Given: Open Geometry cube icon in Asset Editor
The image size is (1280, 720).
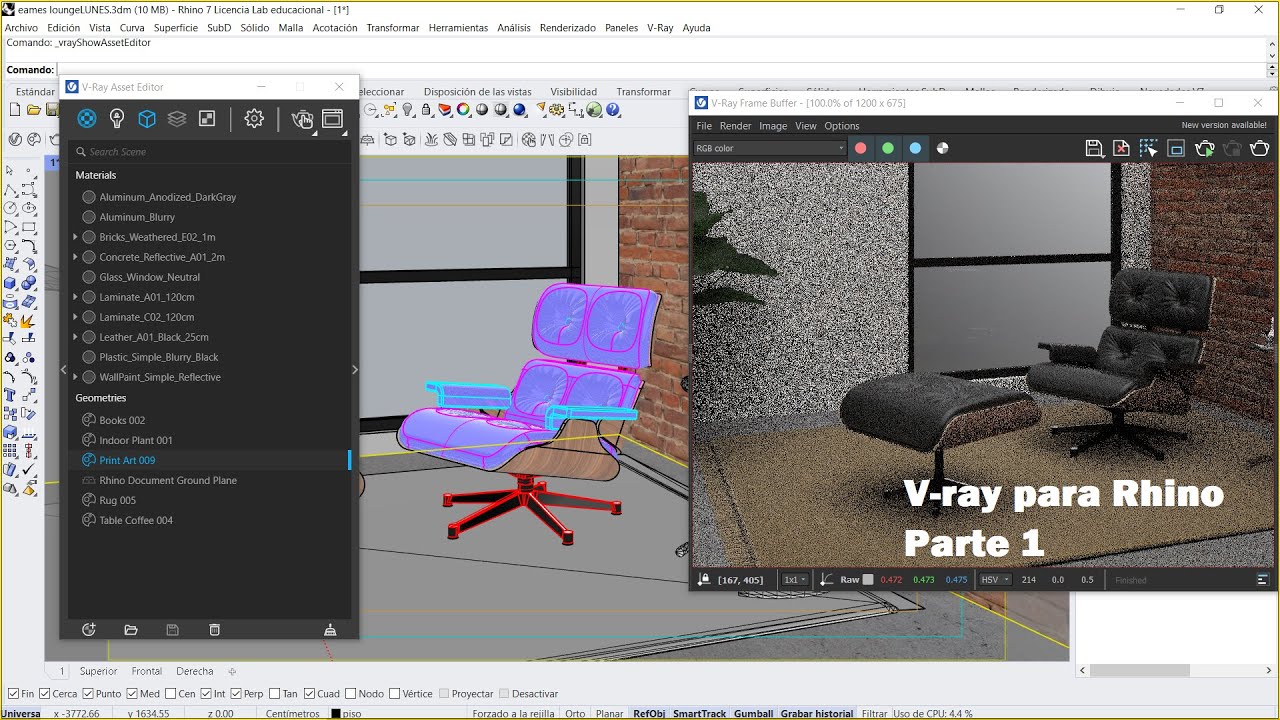Looking at the screenshot, I should tap(147, 119).
